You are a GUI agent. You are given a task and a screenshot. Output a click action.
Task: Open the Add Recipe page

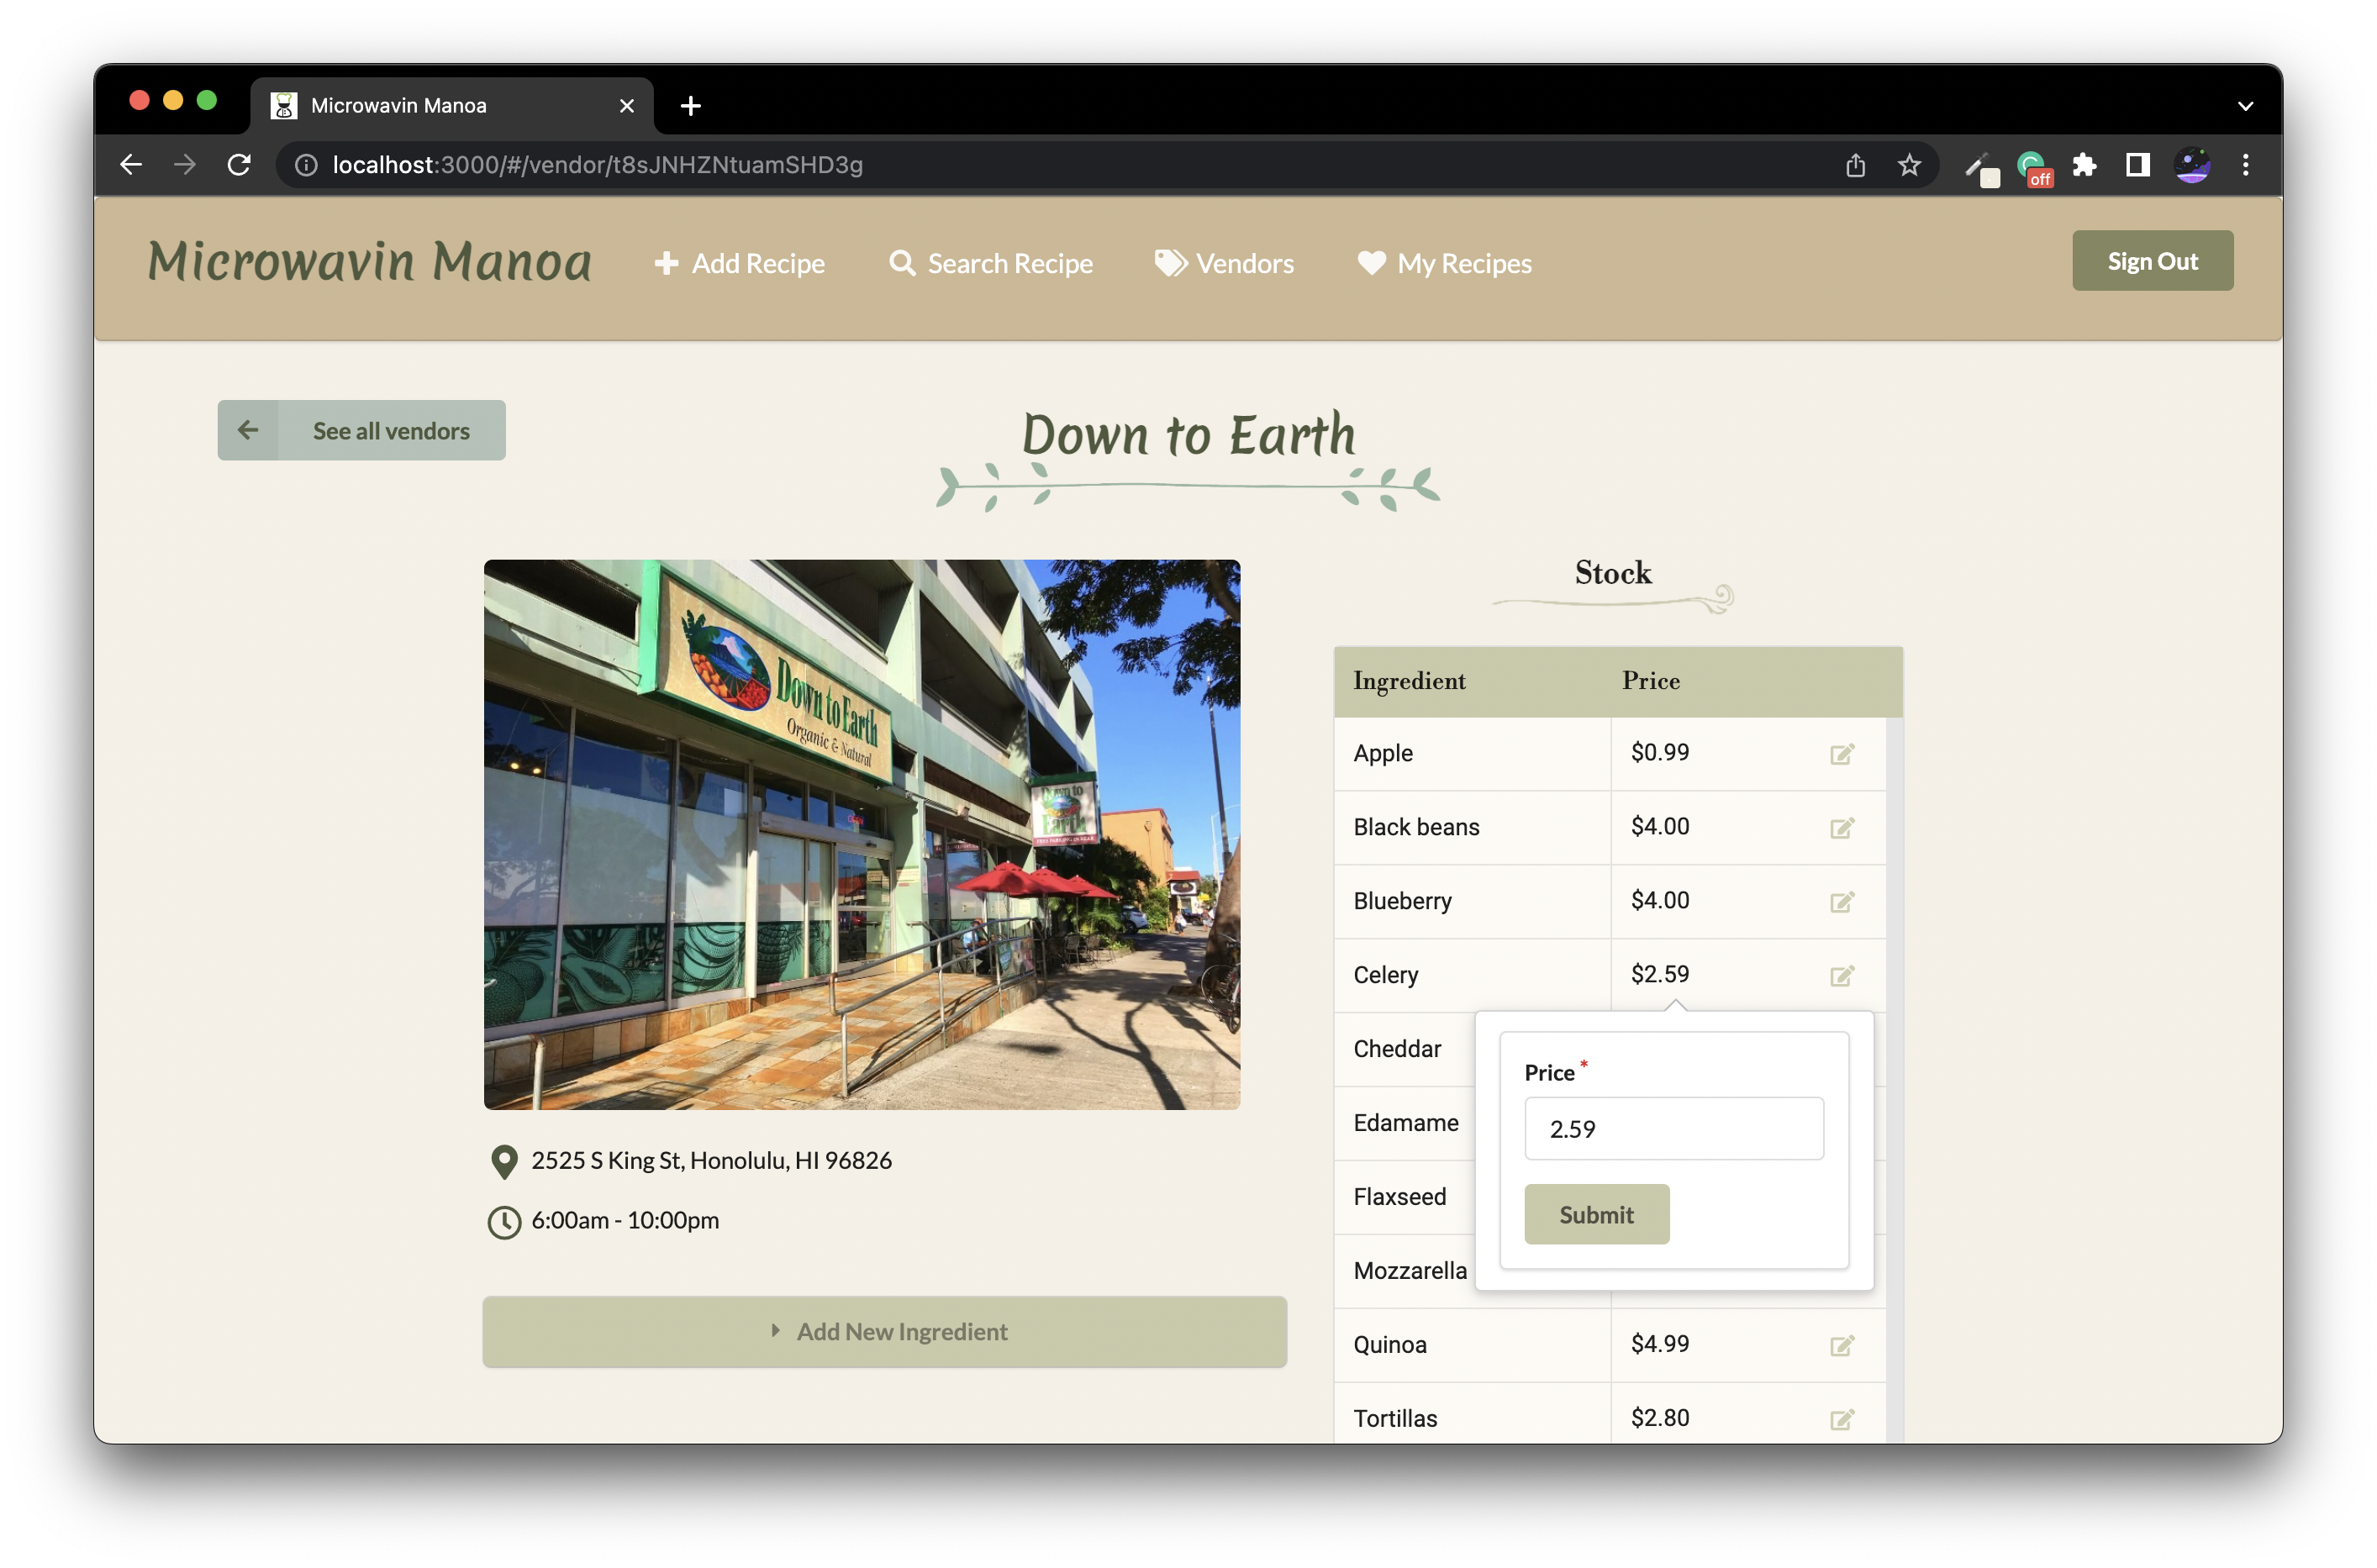point(740,263)
